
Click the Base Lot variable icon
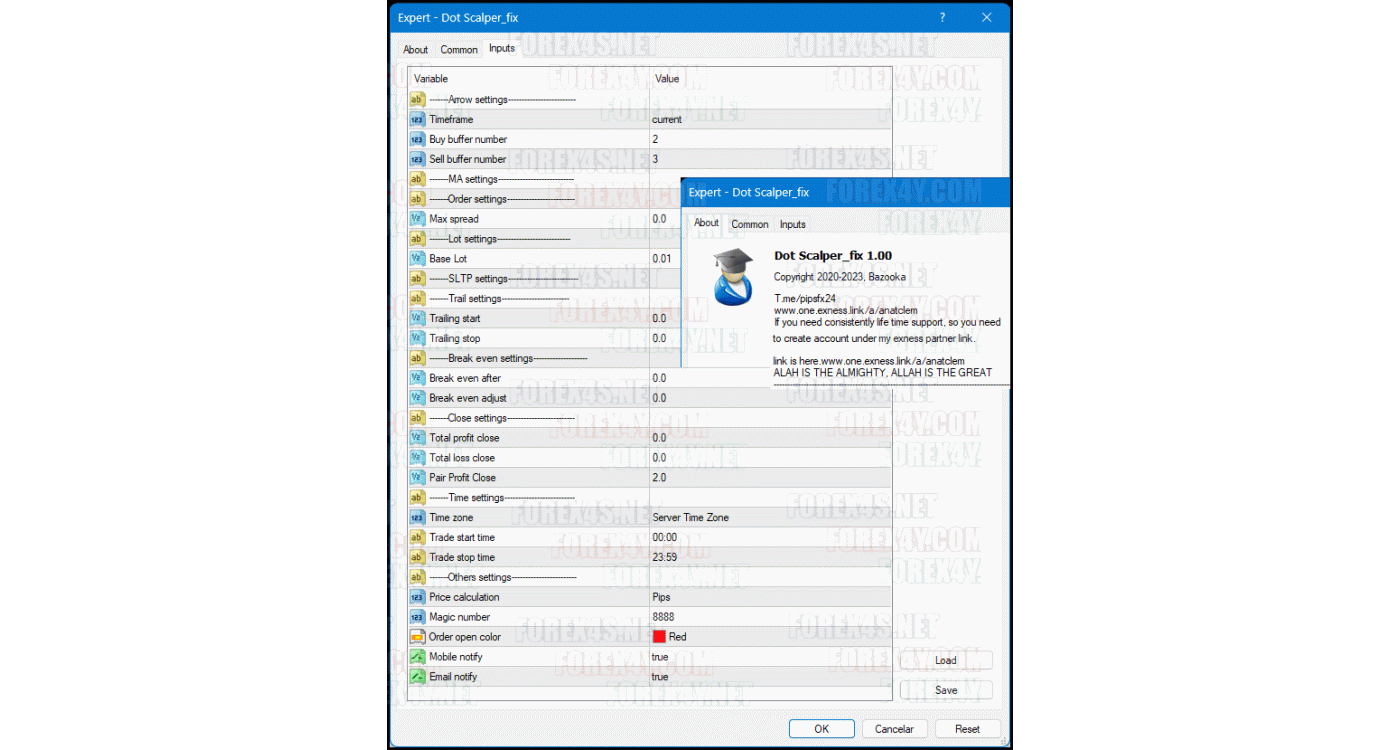point(417,259)
